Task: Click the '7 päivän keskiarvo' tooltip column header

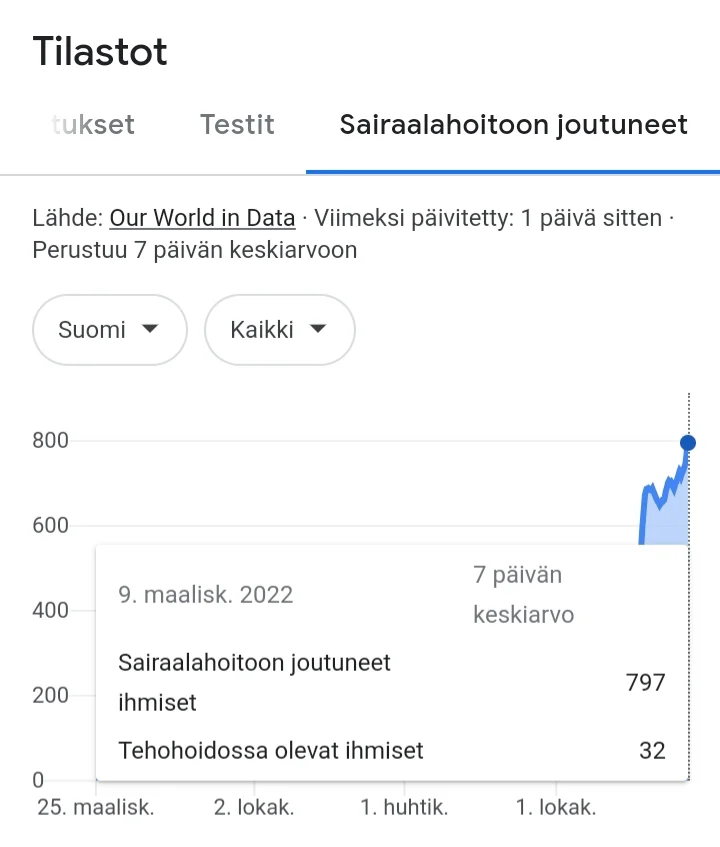Action: 523,594
